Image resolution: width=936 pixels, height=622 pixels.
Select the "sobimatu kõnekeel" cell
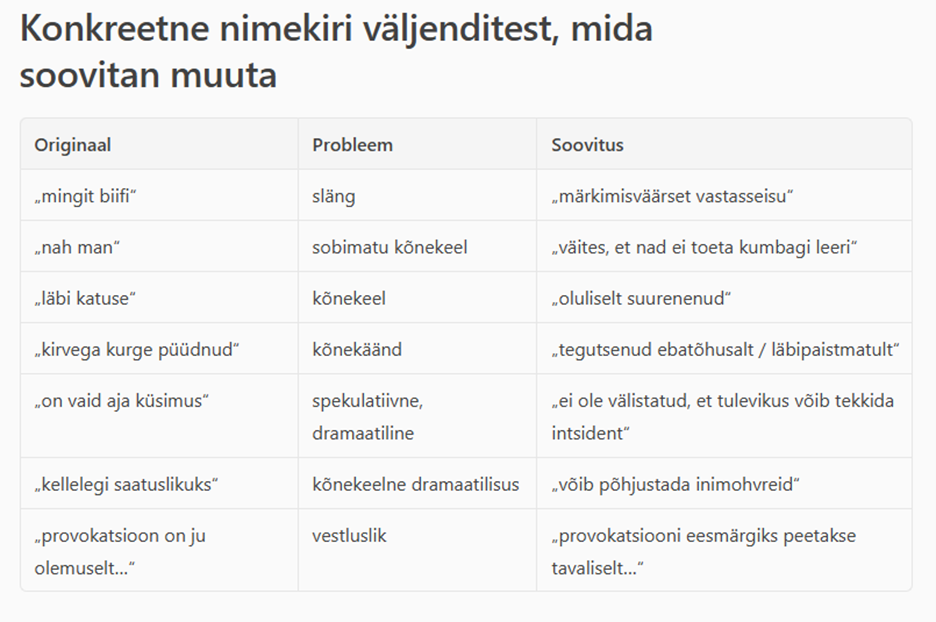pos(389,247)
